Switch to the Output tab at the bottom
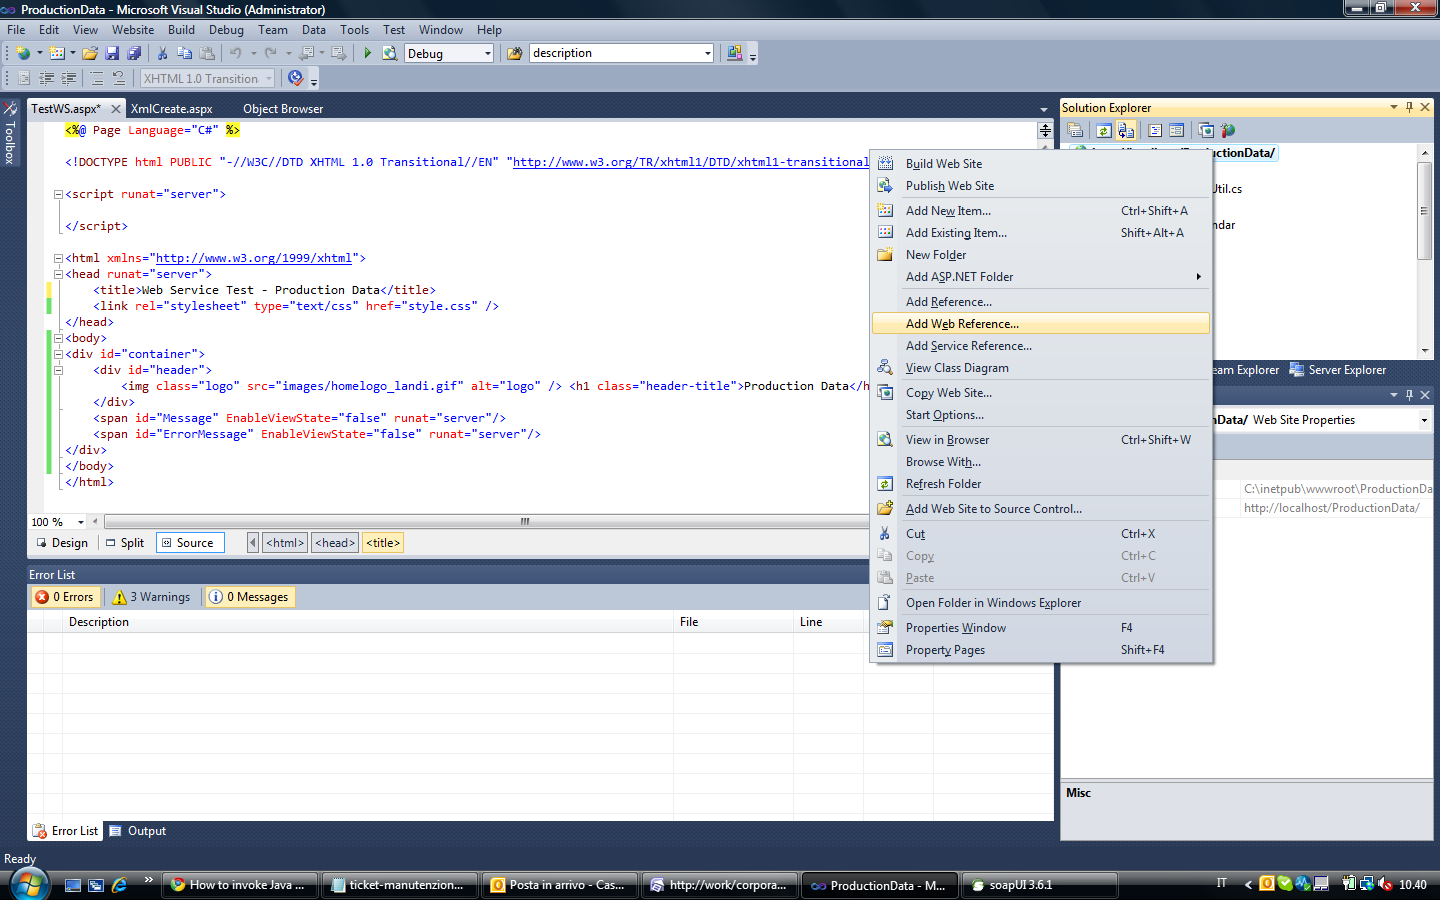This screenshot has height=900, width=1440. (138, 831)
